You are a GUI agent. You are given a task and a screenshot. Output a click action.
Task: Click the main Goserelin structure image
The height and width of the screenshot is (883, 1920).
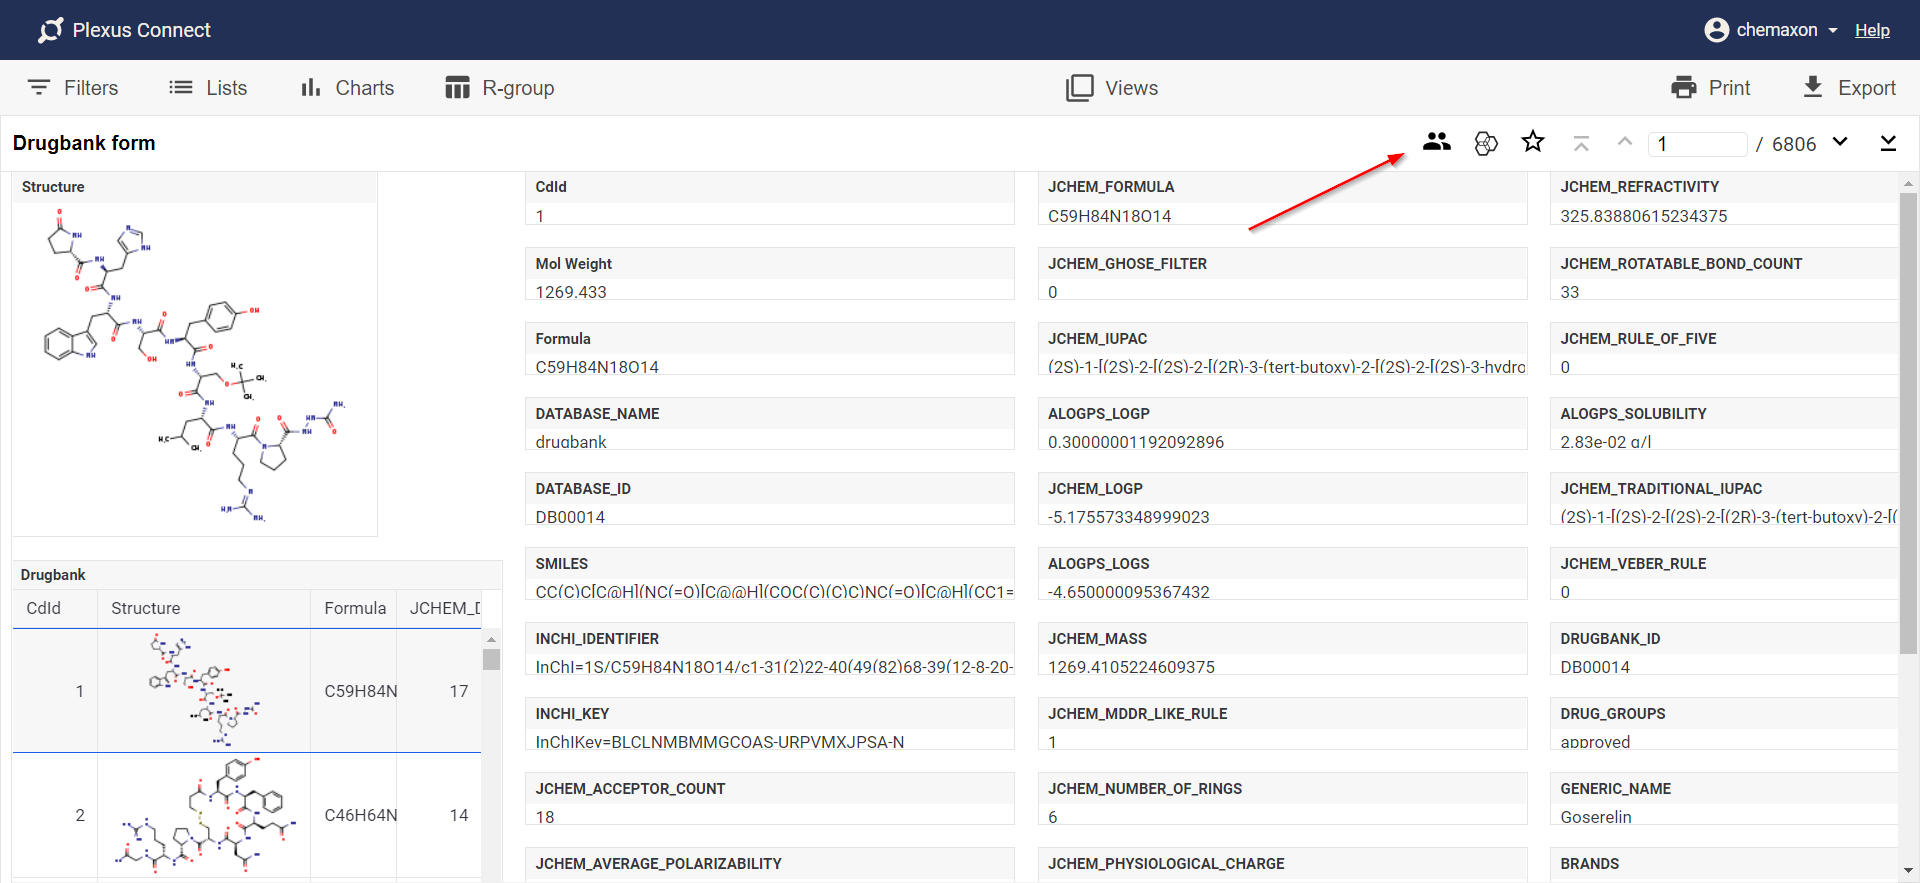point(195,368)
